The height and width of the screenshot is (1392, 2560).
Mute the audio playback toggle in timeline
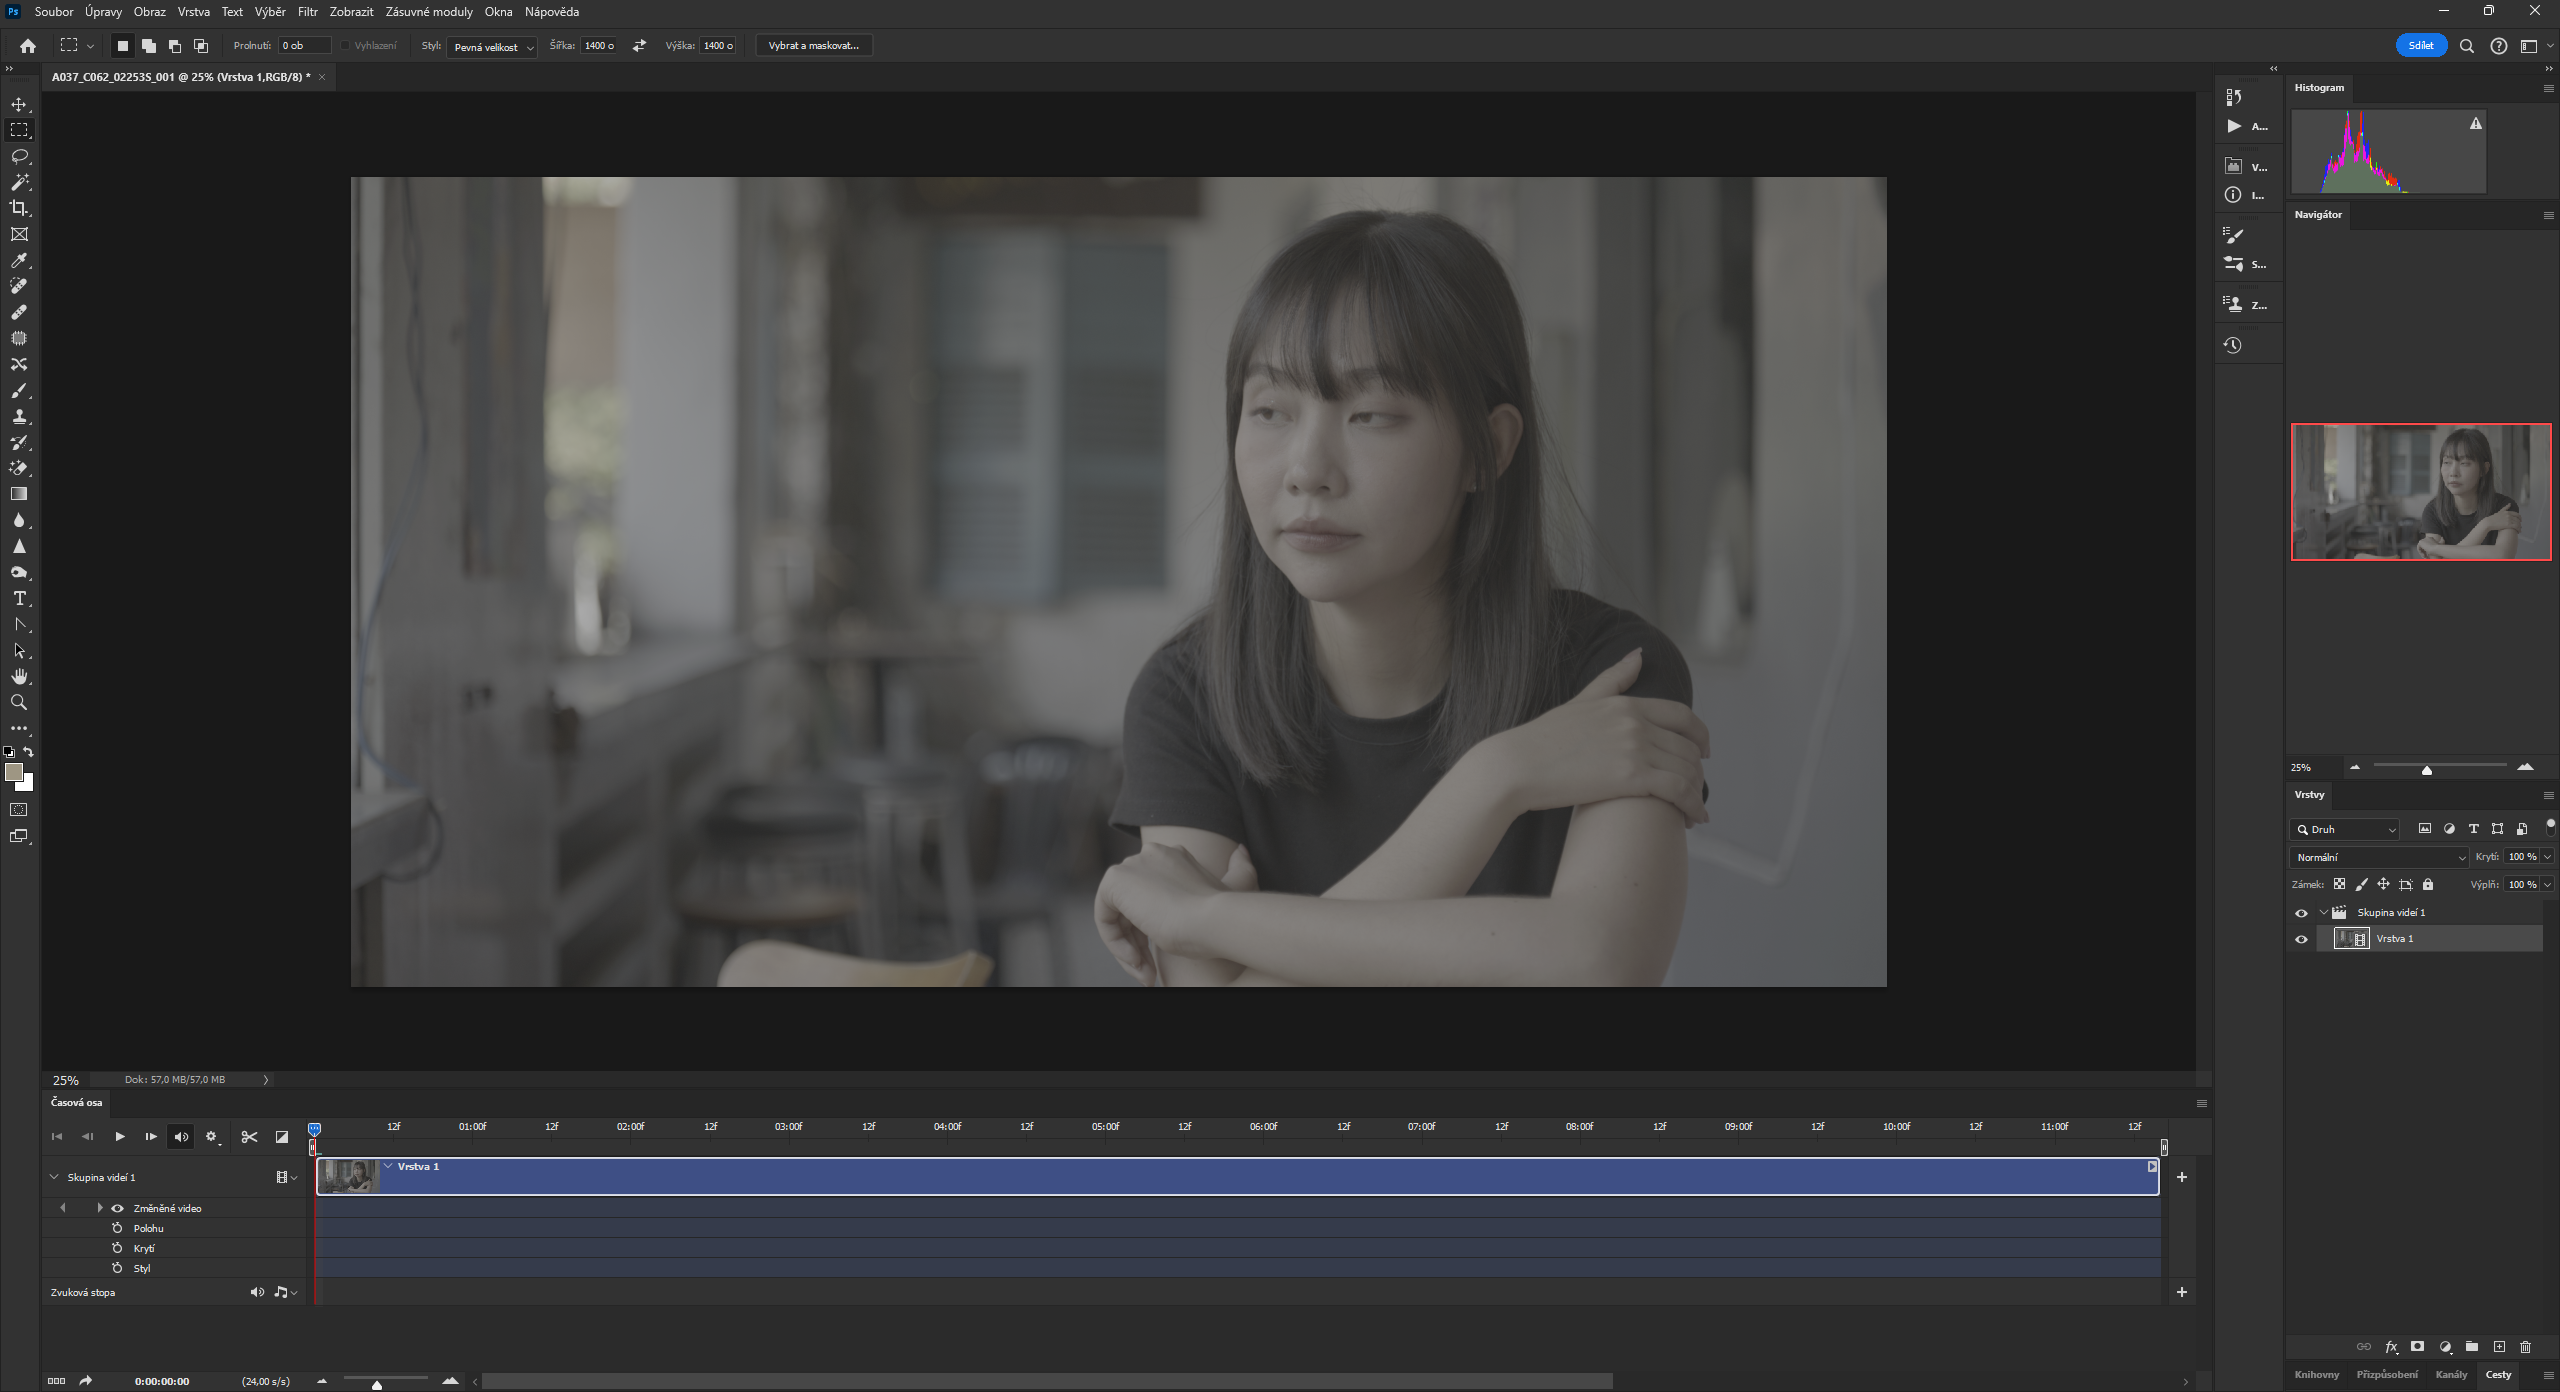[x=181, y=1136]
